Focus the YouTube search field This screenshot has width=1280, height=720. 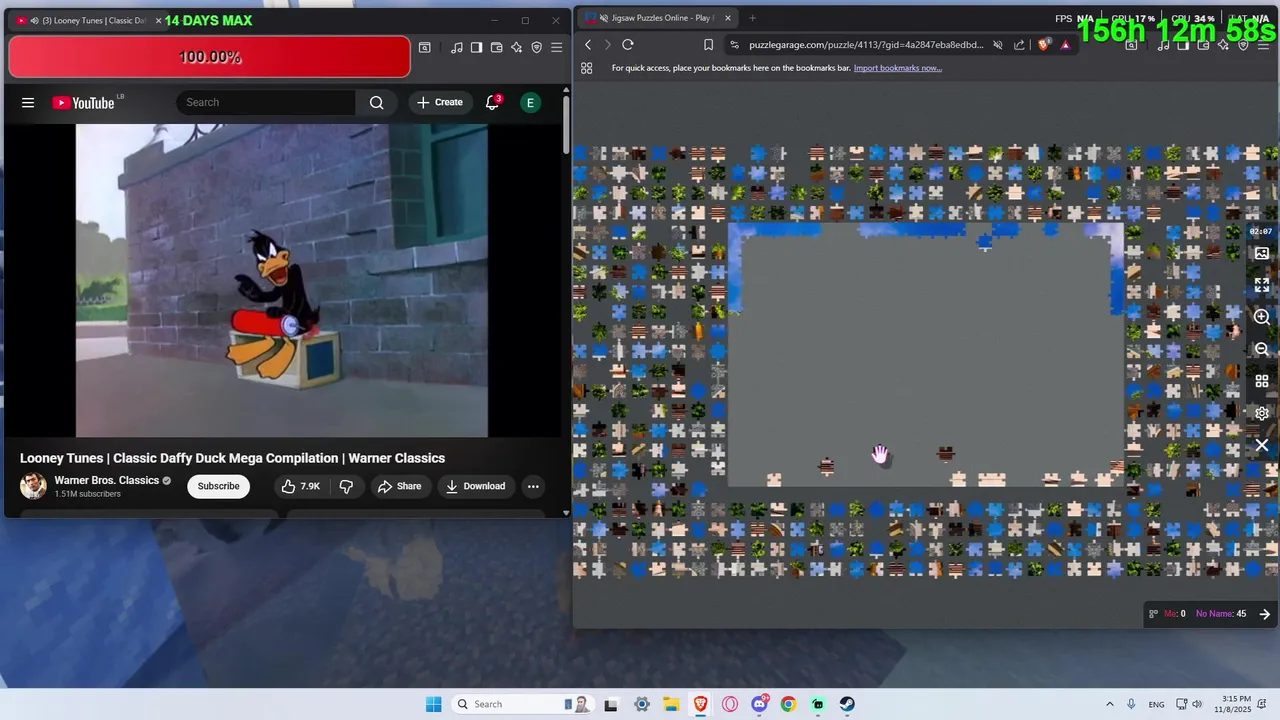(266, 102)
